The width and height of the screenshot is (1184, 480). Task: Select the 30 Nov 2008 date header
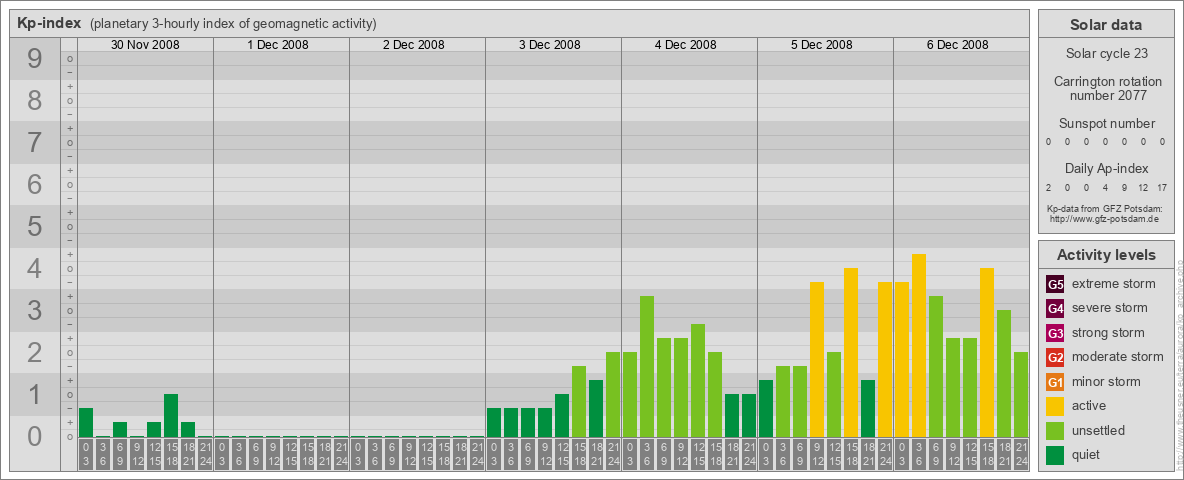145,45
